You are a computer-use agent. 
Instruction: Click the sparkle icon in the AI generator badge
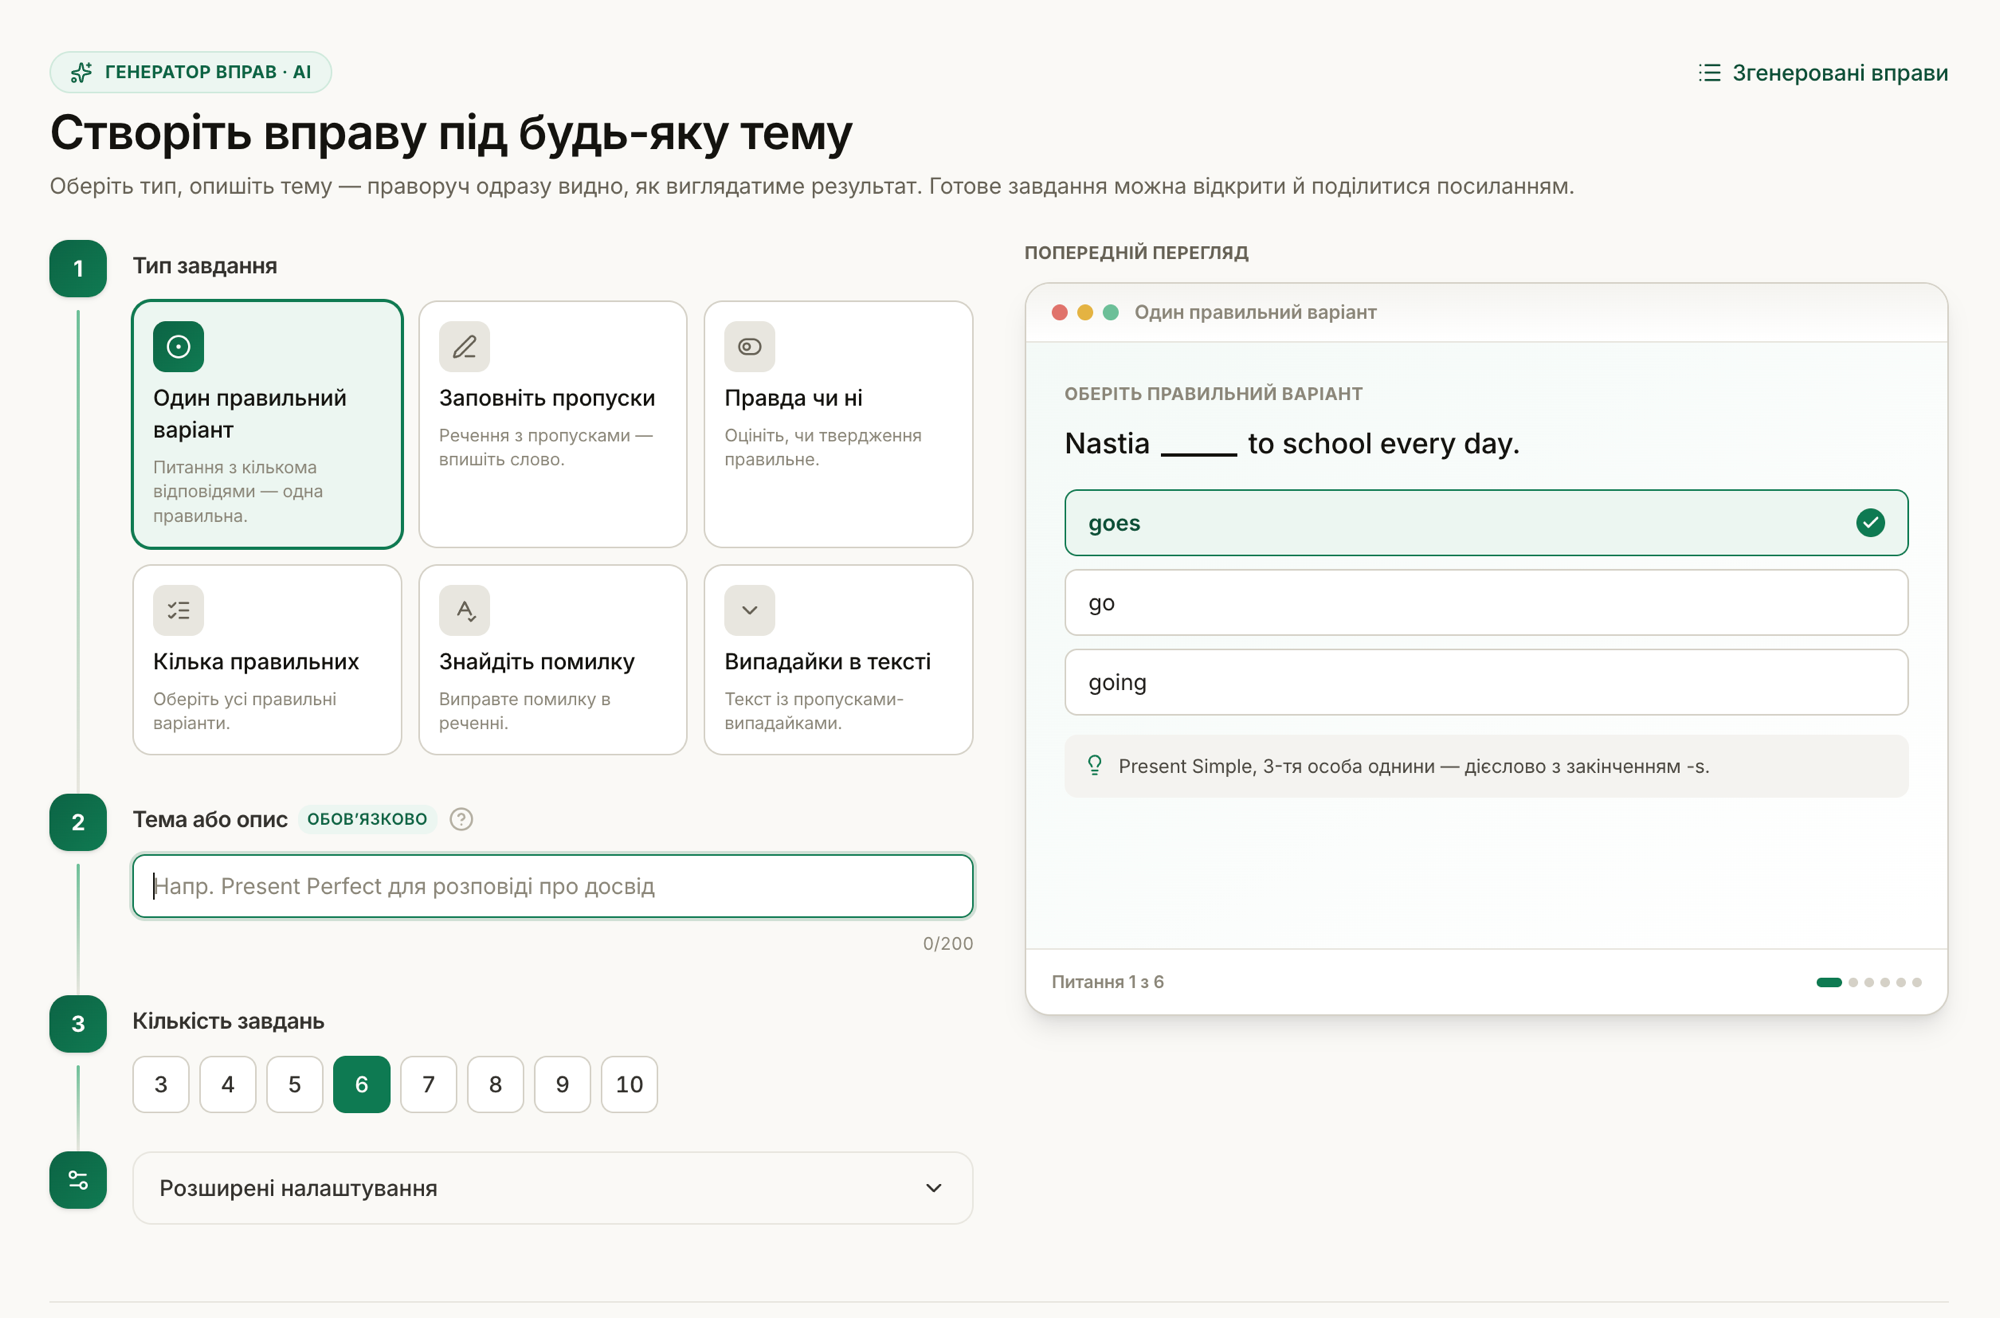pos(81,72)
